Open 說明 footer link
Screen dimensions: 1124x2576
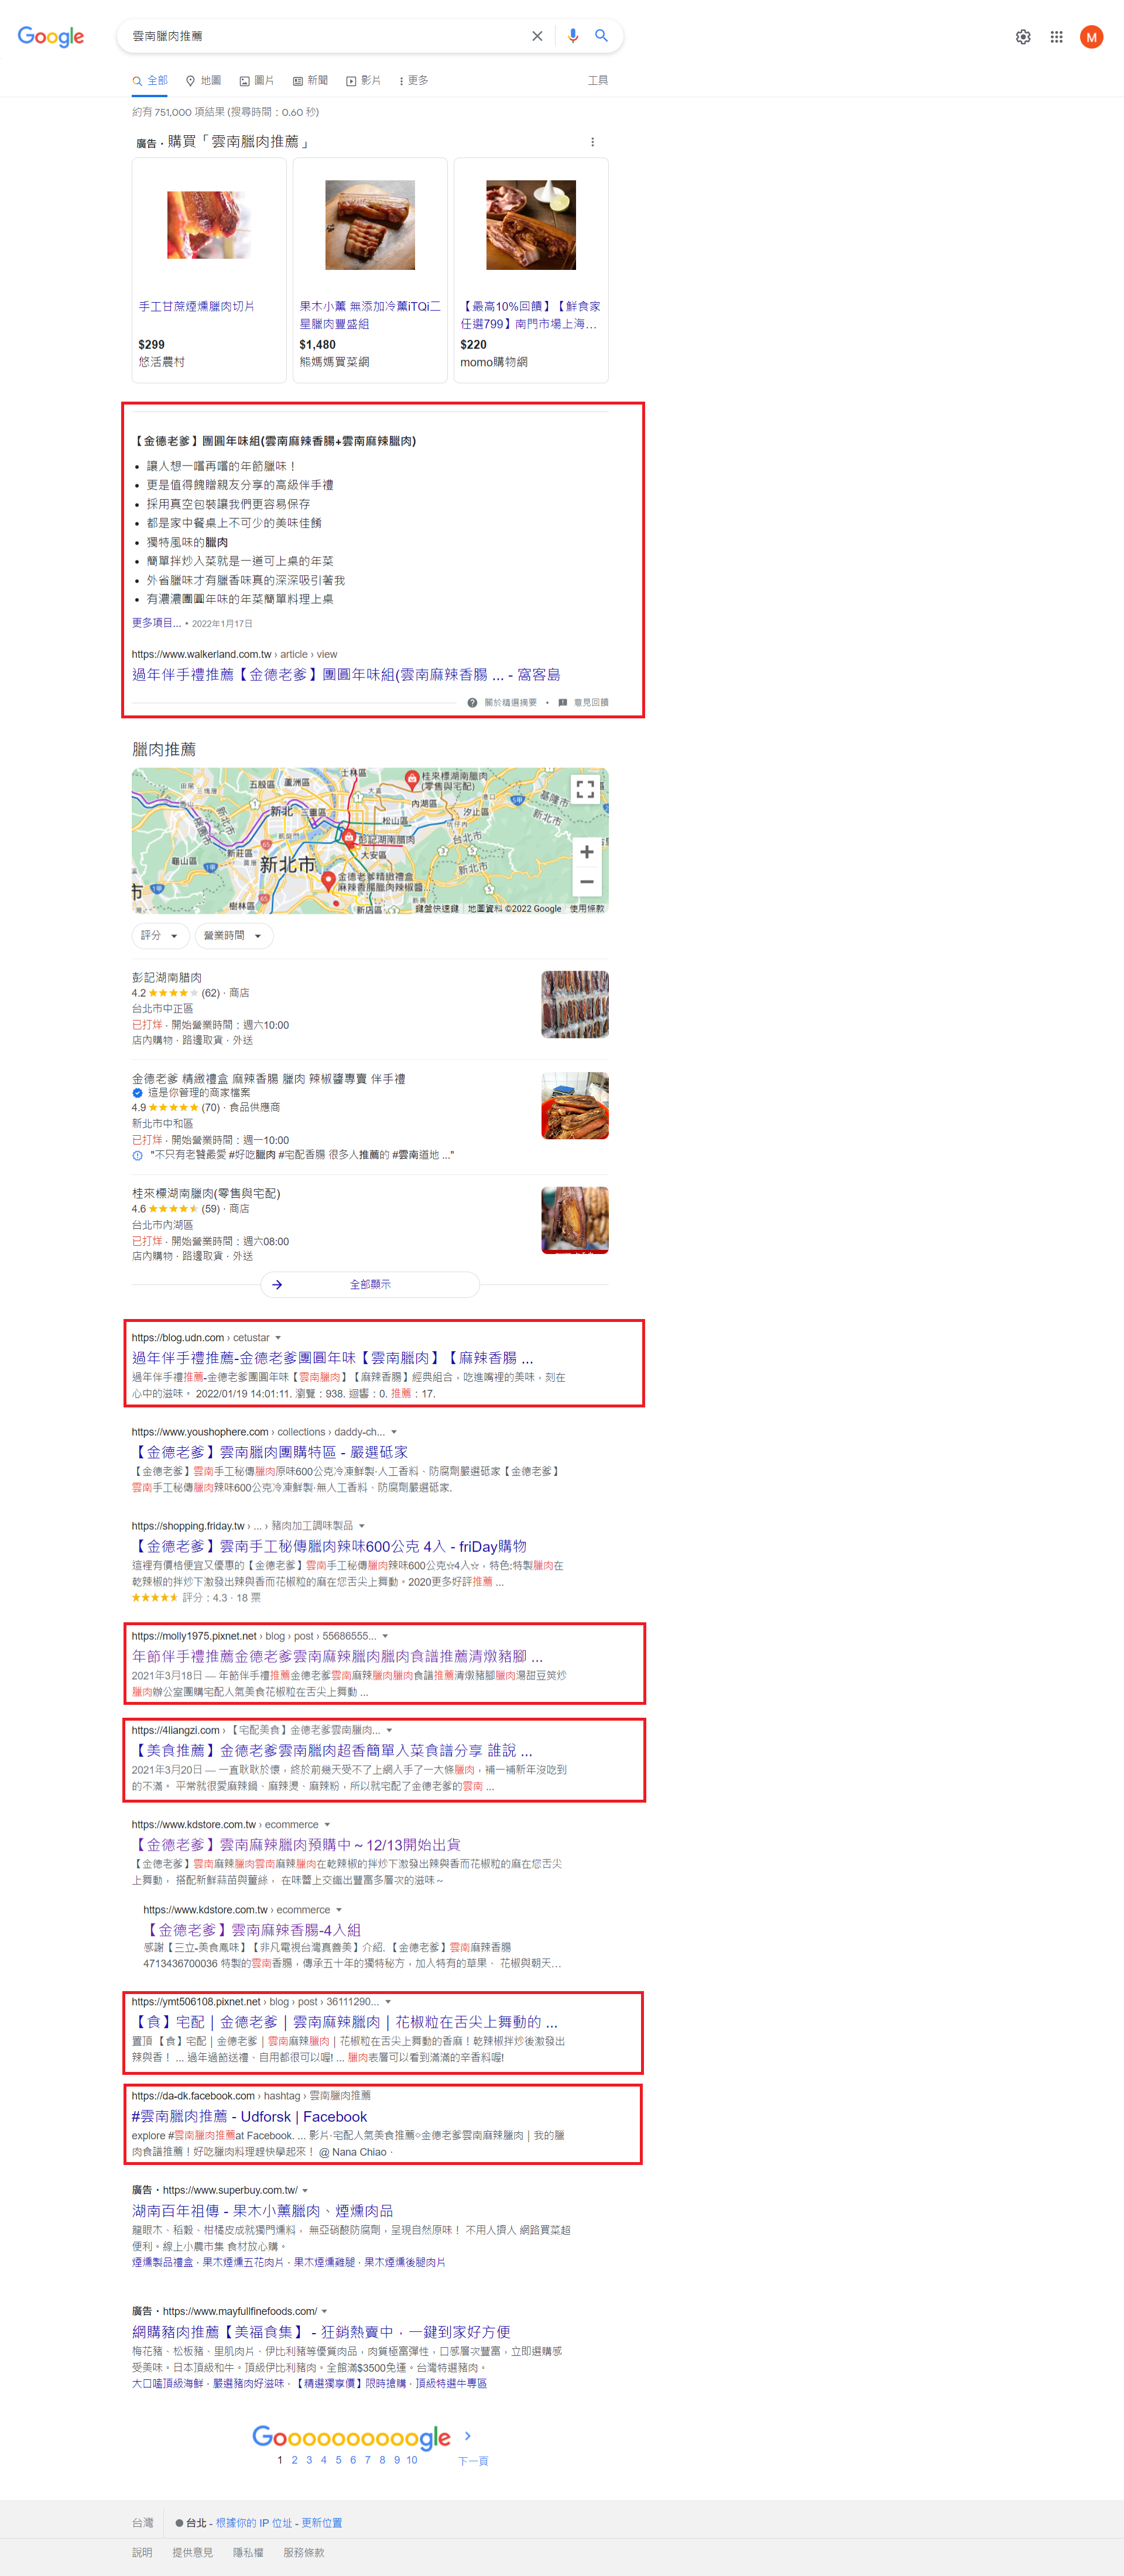[x=142, y=2552]
